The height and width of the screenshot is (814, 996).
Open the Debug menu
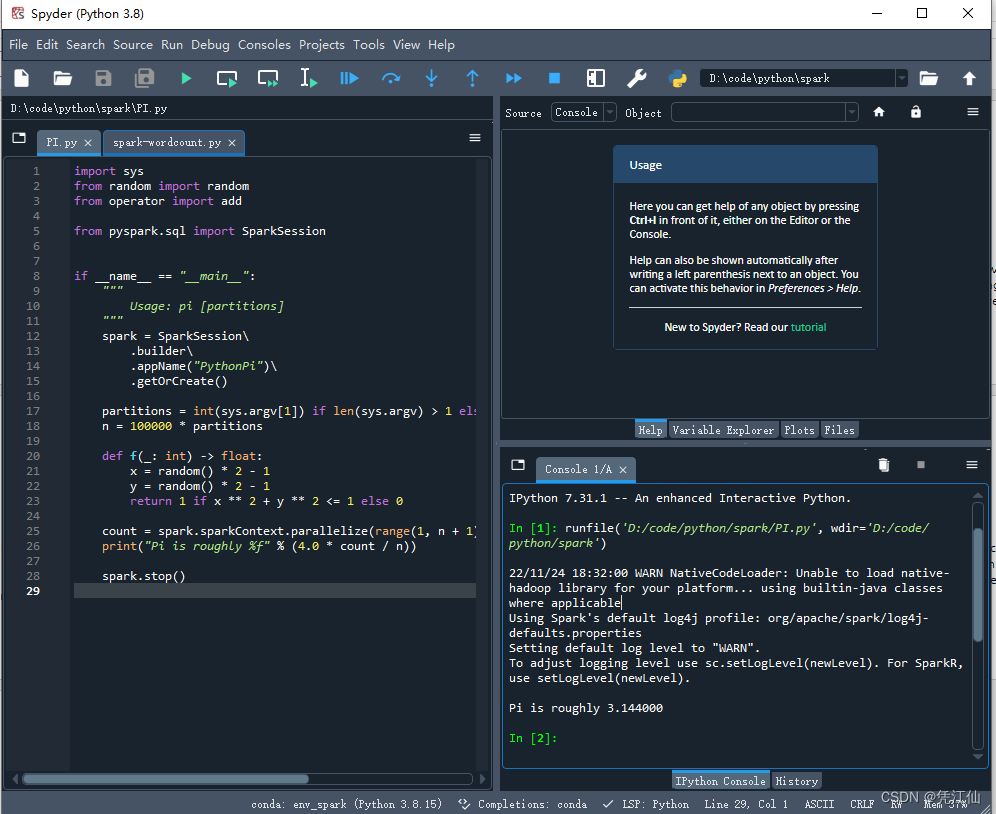(x=210, y=44)
